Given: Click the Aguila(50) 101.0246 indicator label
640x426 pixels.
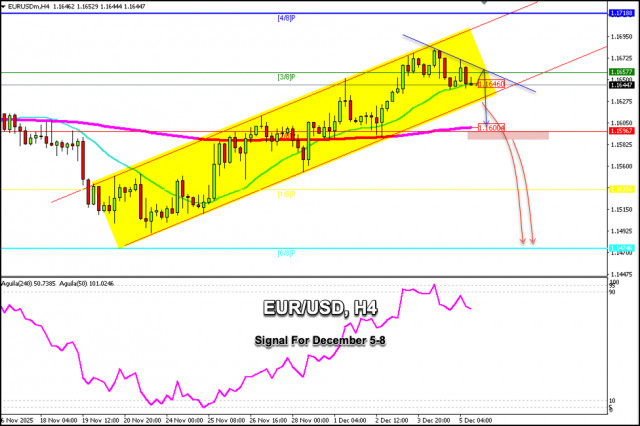Looking at the screenshot, I should click(x=87, y=283).
